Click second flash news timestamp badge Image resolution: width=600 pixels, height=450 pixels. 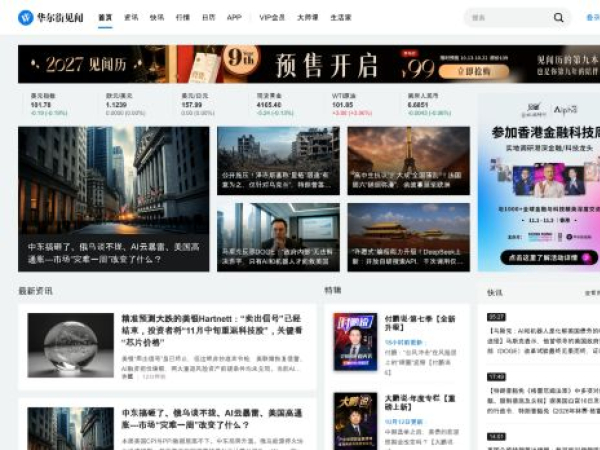496,377
